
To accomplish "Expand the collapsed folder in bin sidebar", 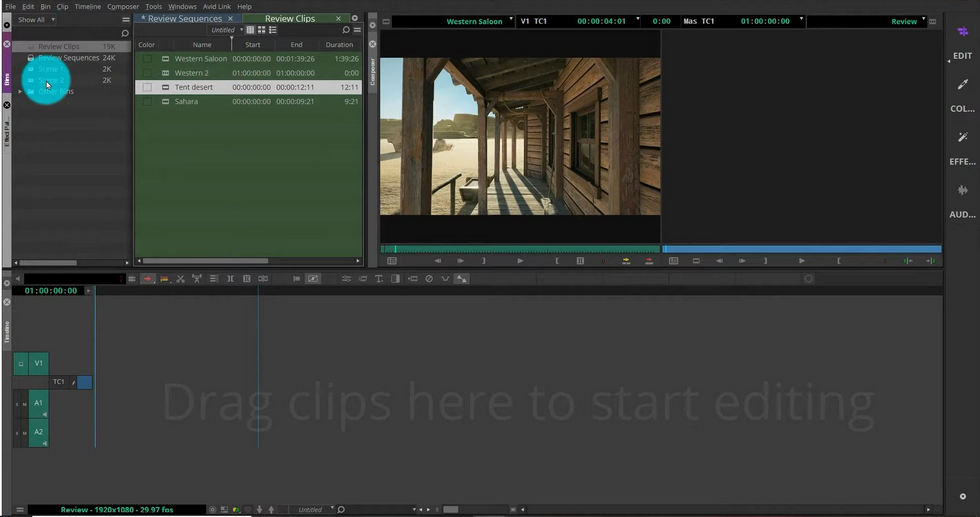I will (x=20, y=91).
